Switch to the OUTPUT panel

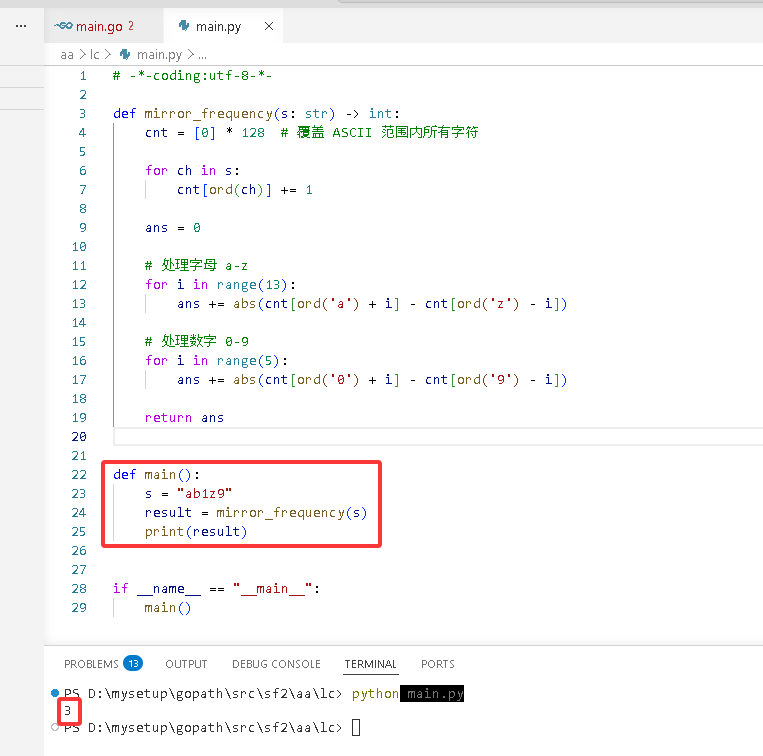(x=186, y=664)
